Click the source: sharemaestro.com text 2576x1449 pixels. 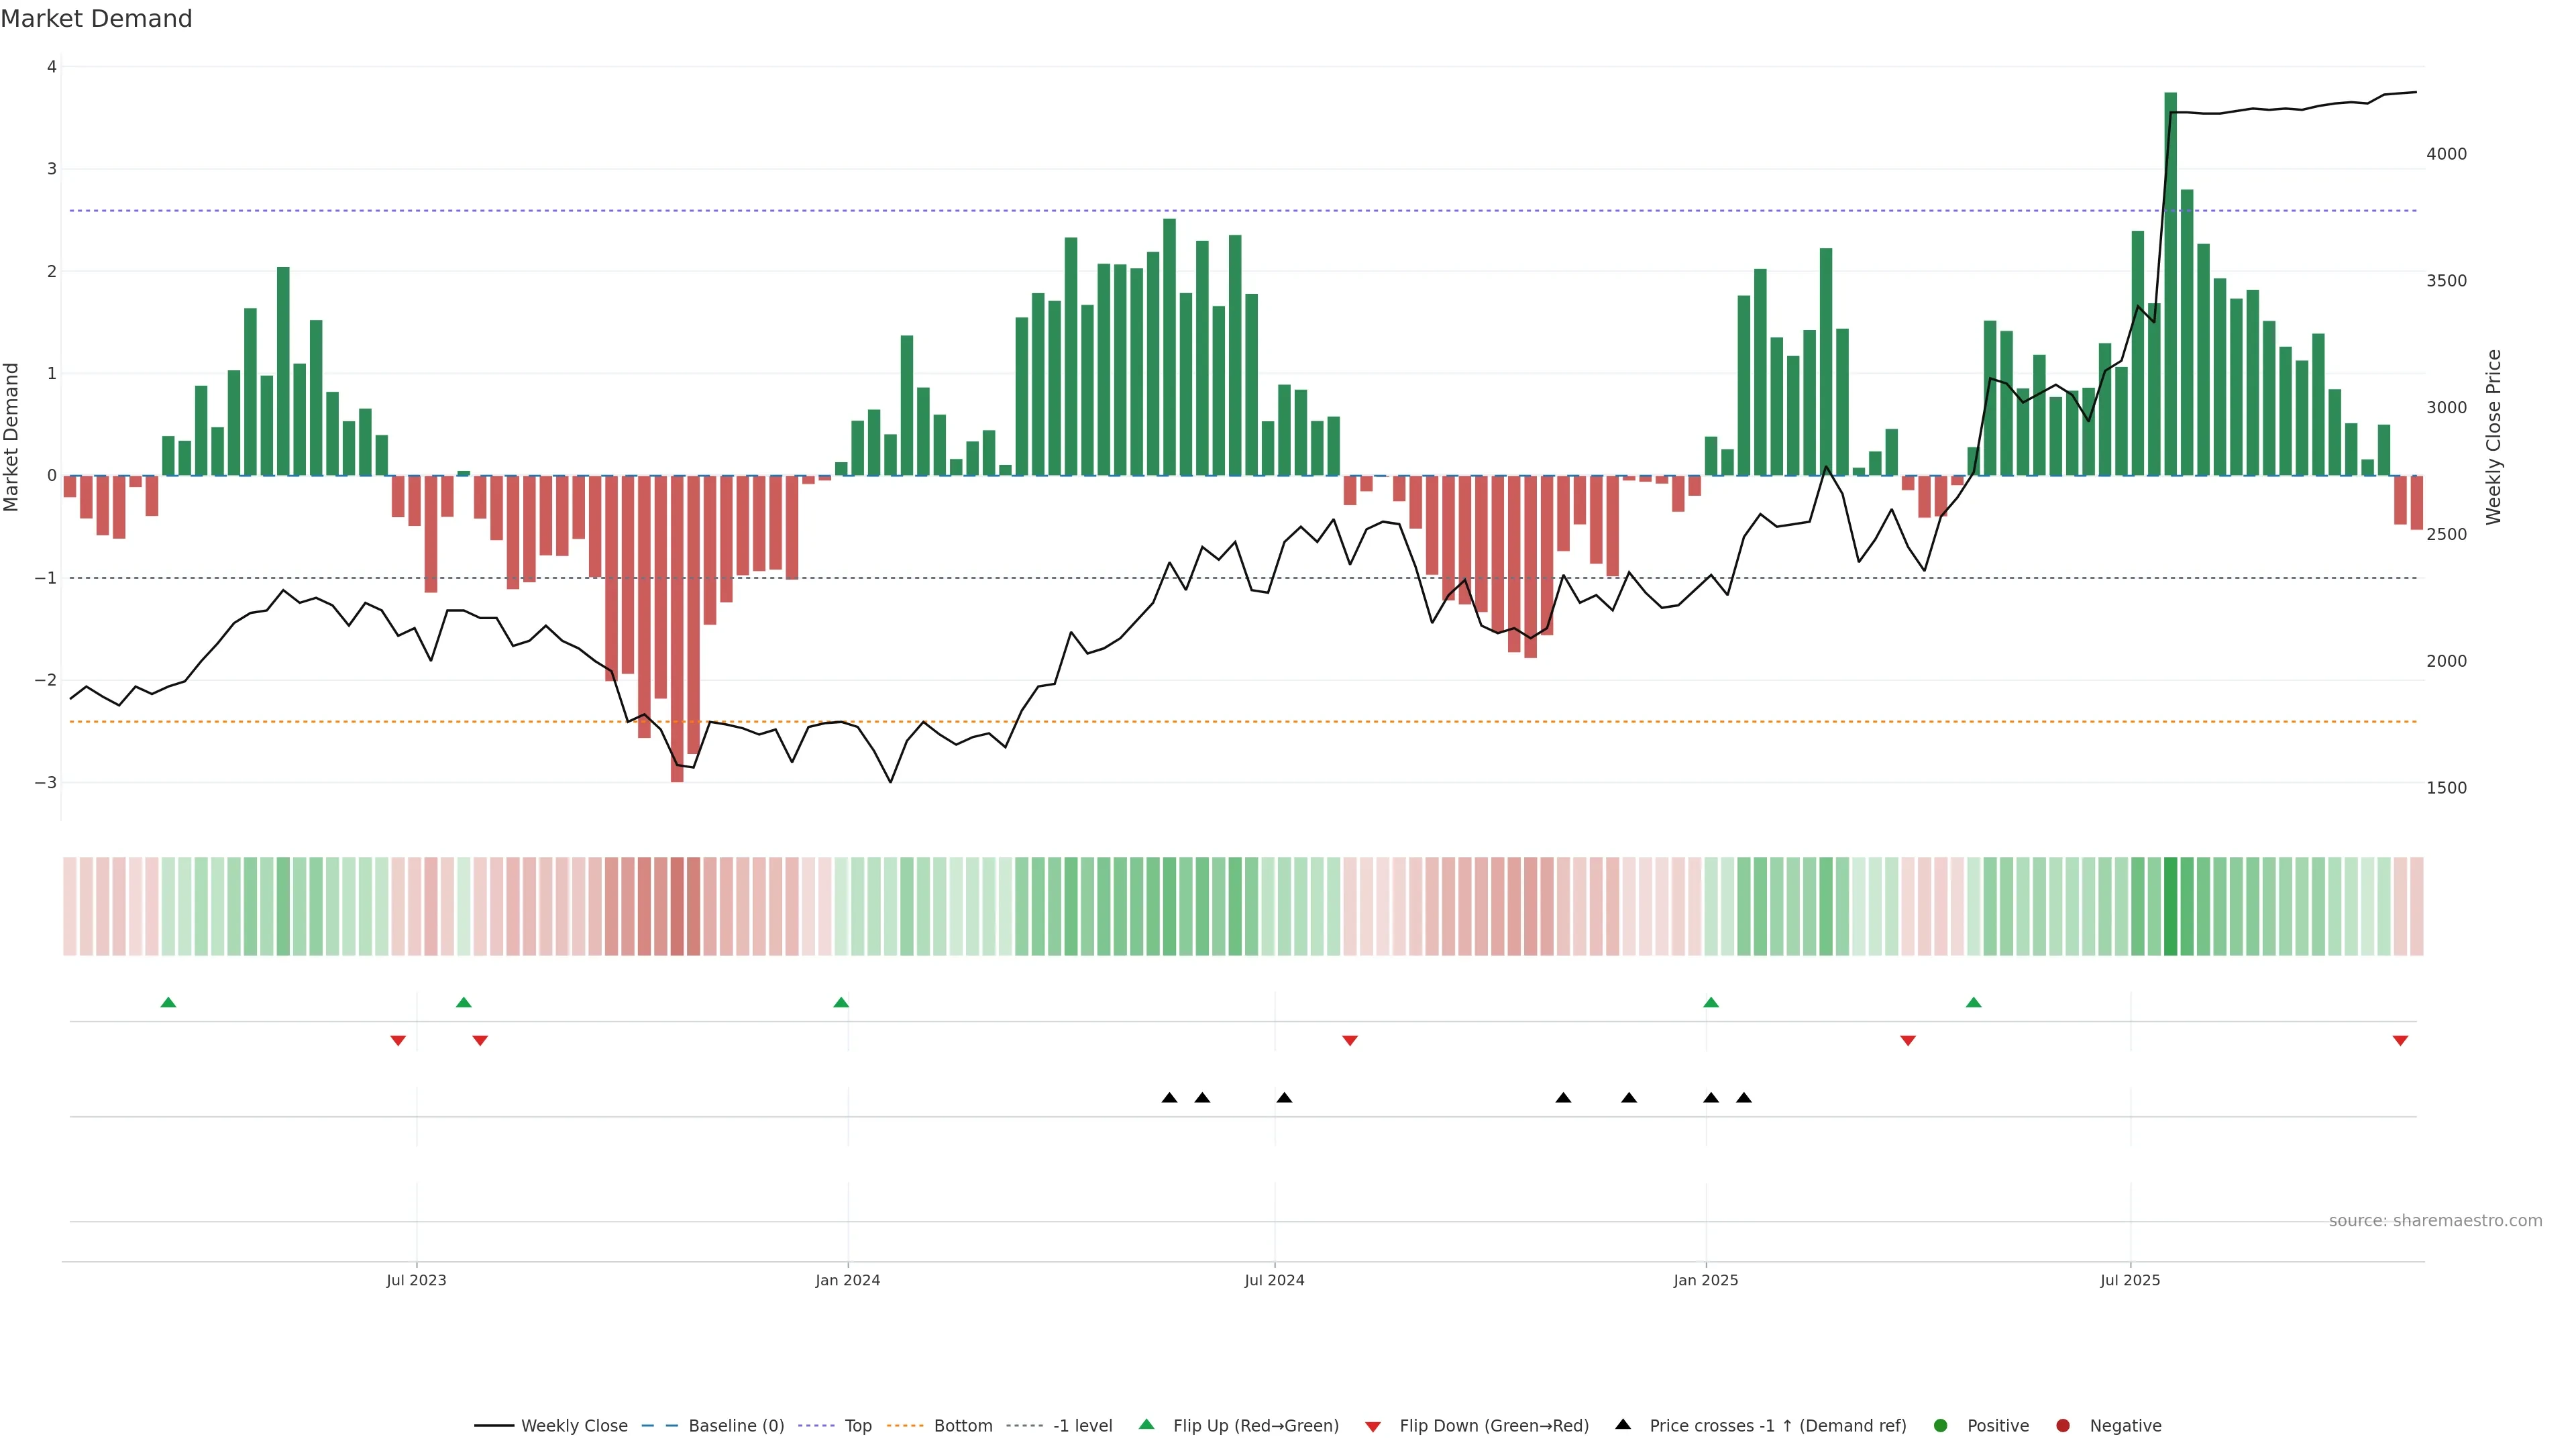pos(2435,1221)
